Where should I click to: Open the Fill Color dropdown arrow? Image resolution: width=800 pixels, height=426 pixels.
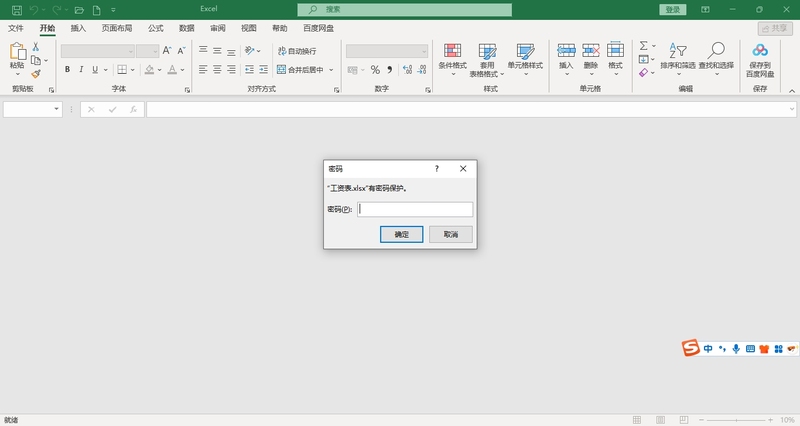[x=159, y=70]
